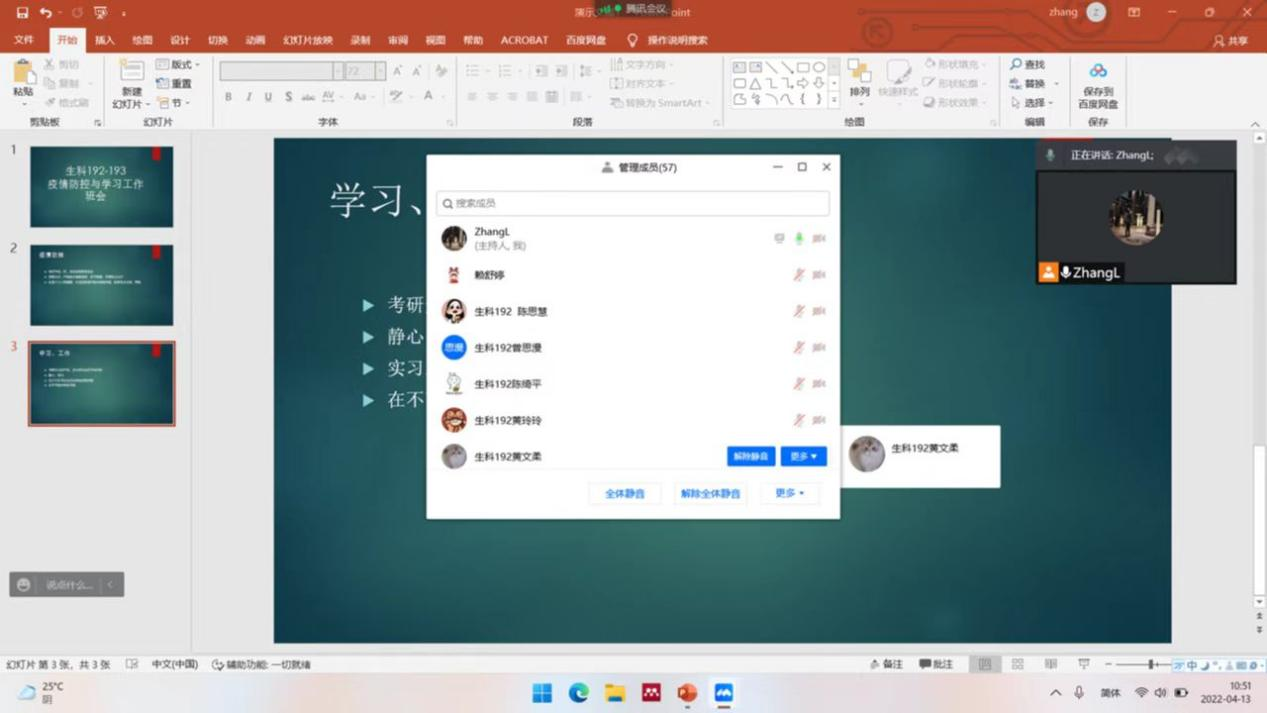
Task: Switch to slide sorter view icon
Action: point(1017,664)
